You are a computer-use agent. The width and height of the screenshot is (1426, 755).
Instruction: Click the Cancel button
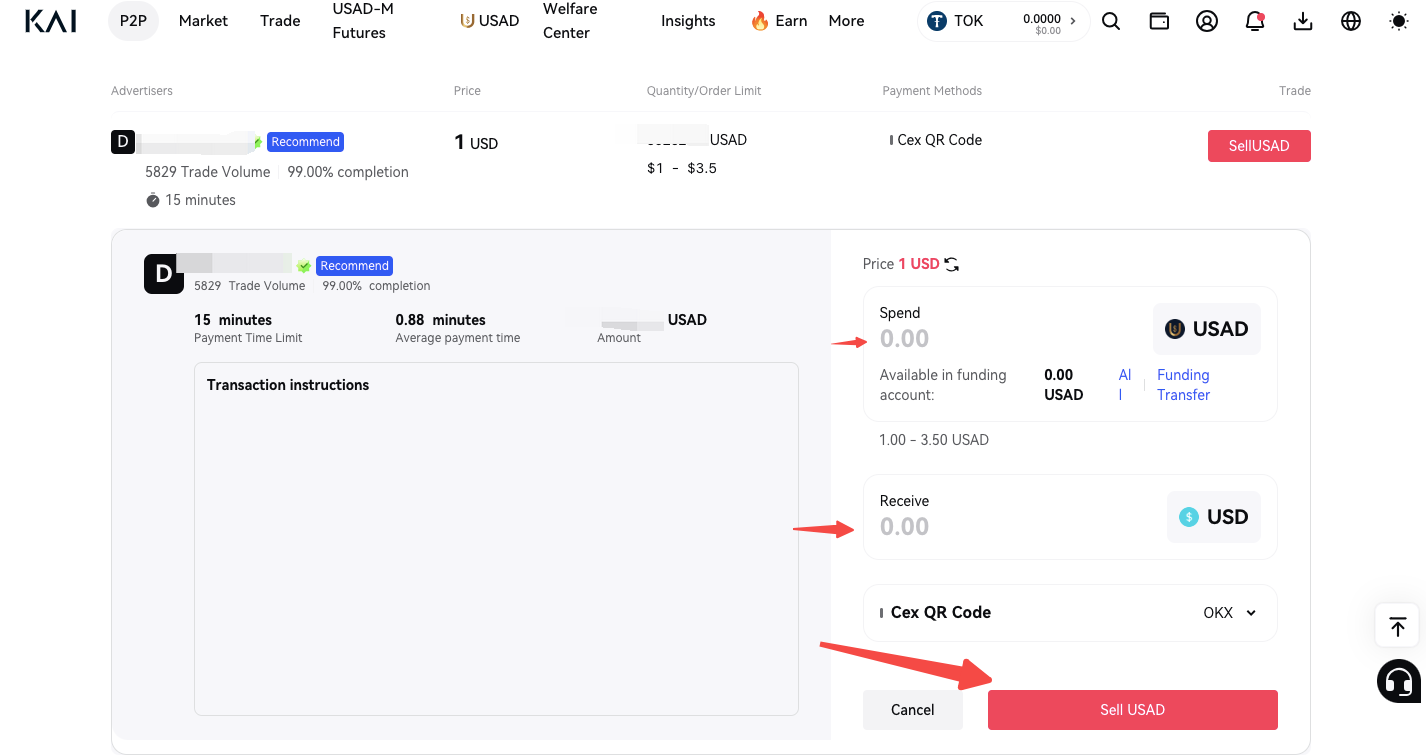point(913,710)
